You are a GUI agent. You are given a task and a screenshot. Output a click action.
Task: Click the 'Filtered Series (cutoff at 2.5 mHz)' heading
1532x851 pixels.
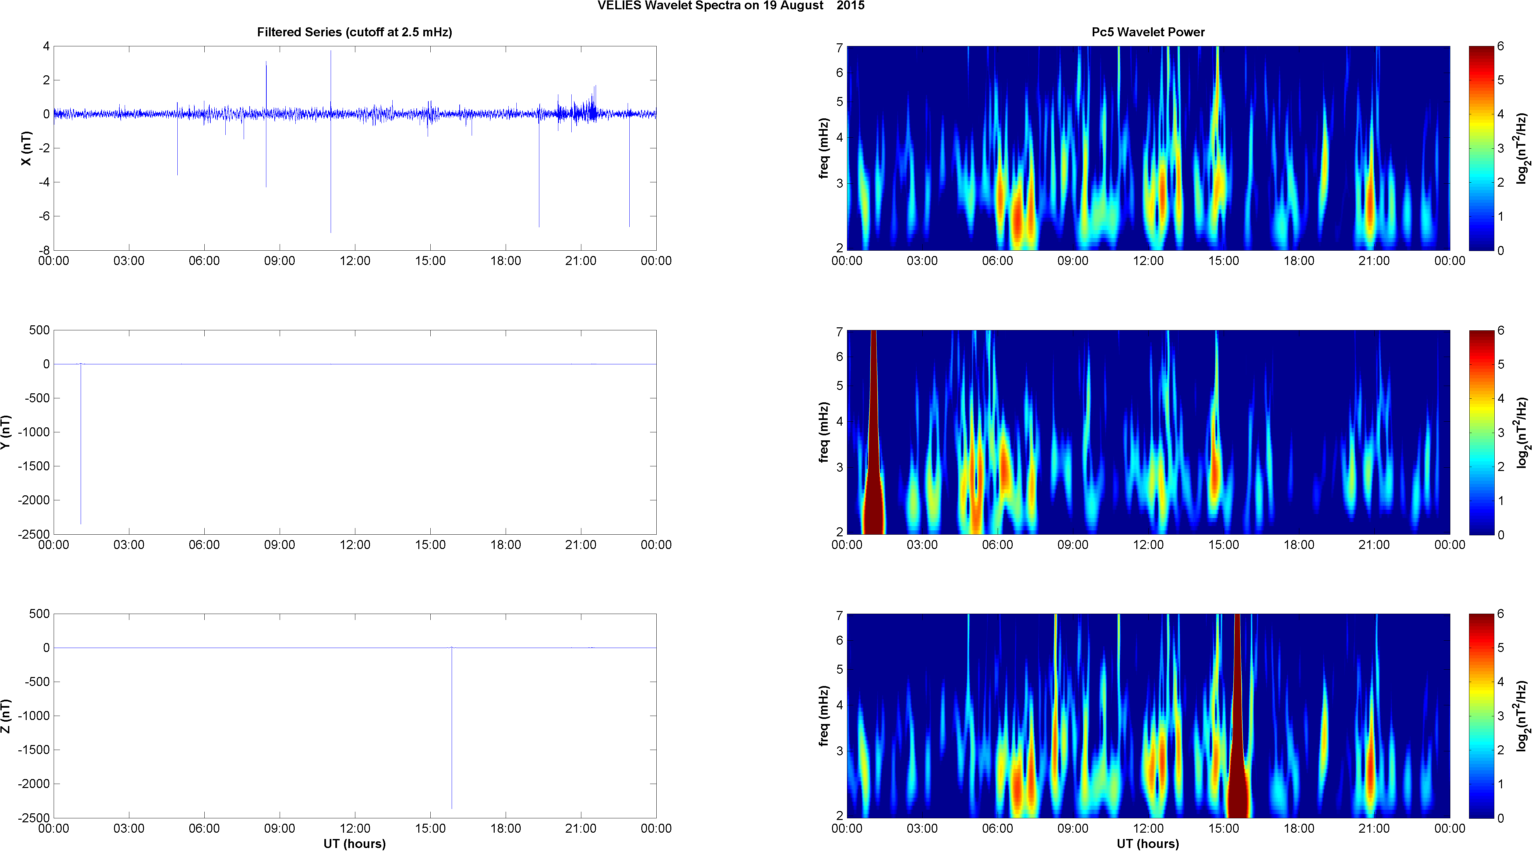tap(354, 32)
